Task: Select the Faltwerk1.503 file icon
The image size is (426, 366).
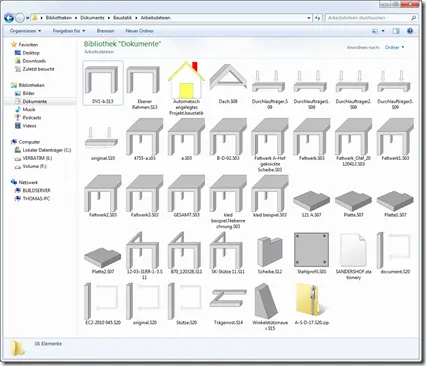Action: 395,137
